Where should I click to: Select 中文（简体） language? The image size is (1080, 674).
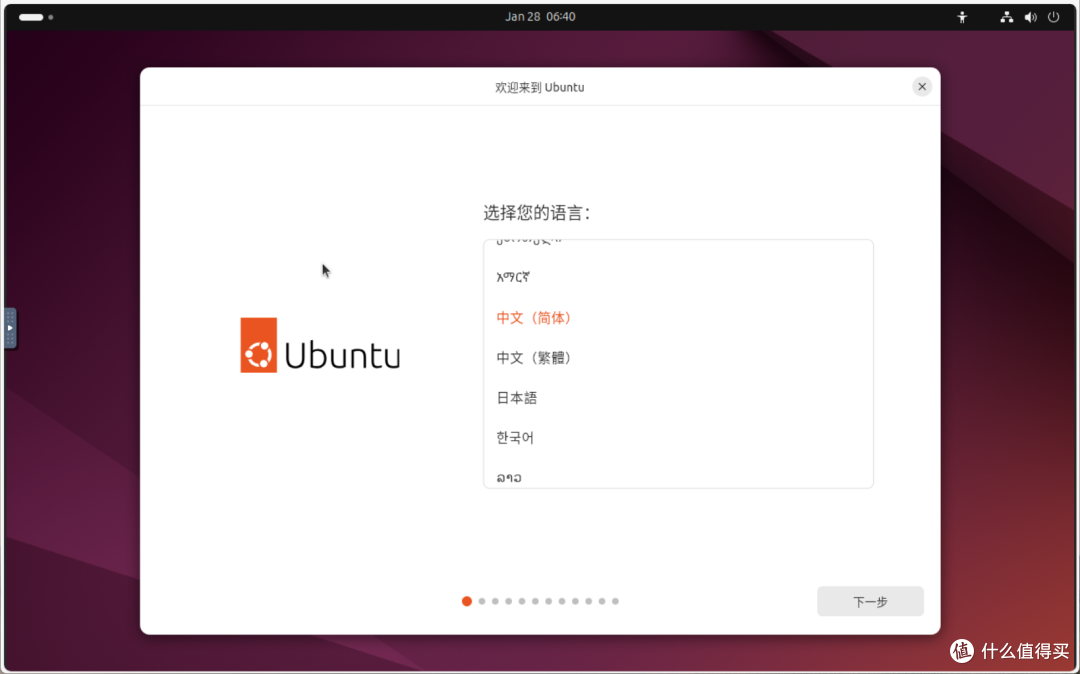[678, 318]
